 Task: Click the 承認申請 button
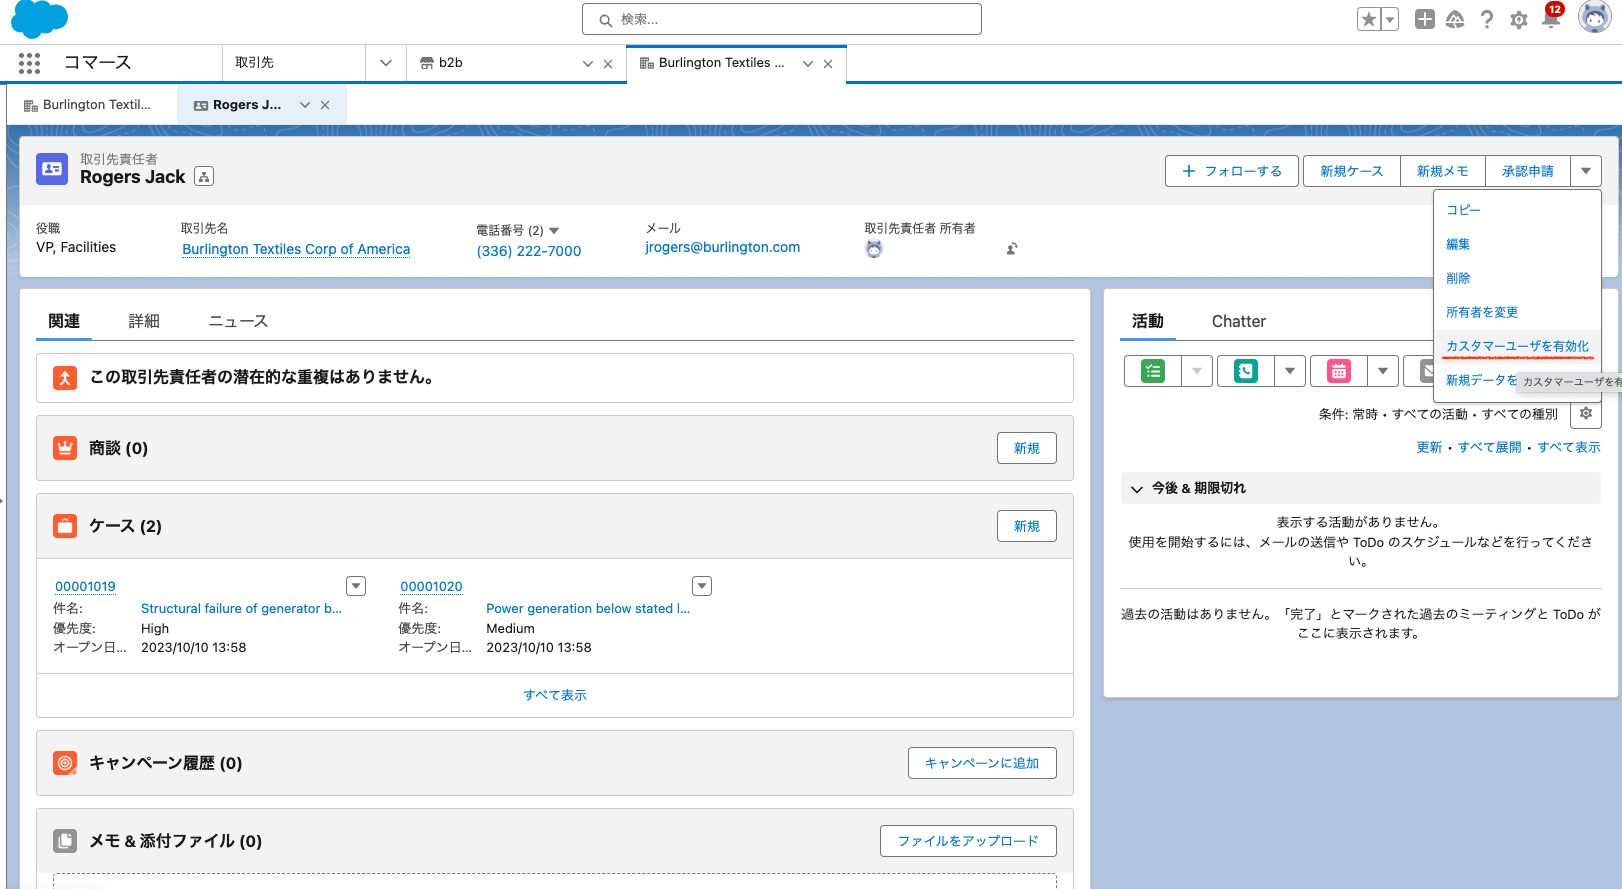click(x=1528, y=171)
